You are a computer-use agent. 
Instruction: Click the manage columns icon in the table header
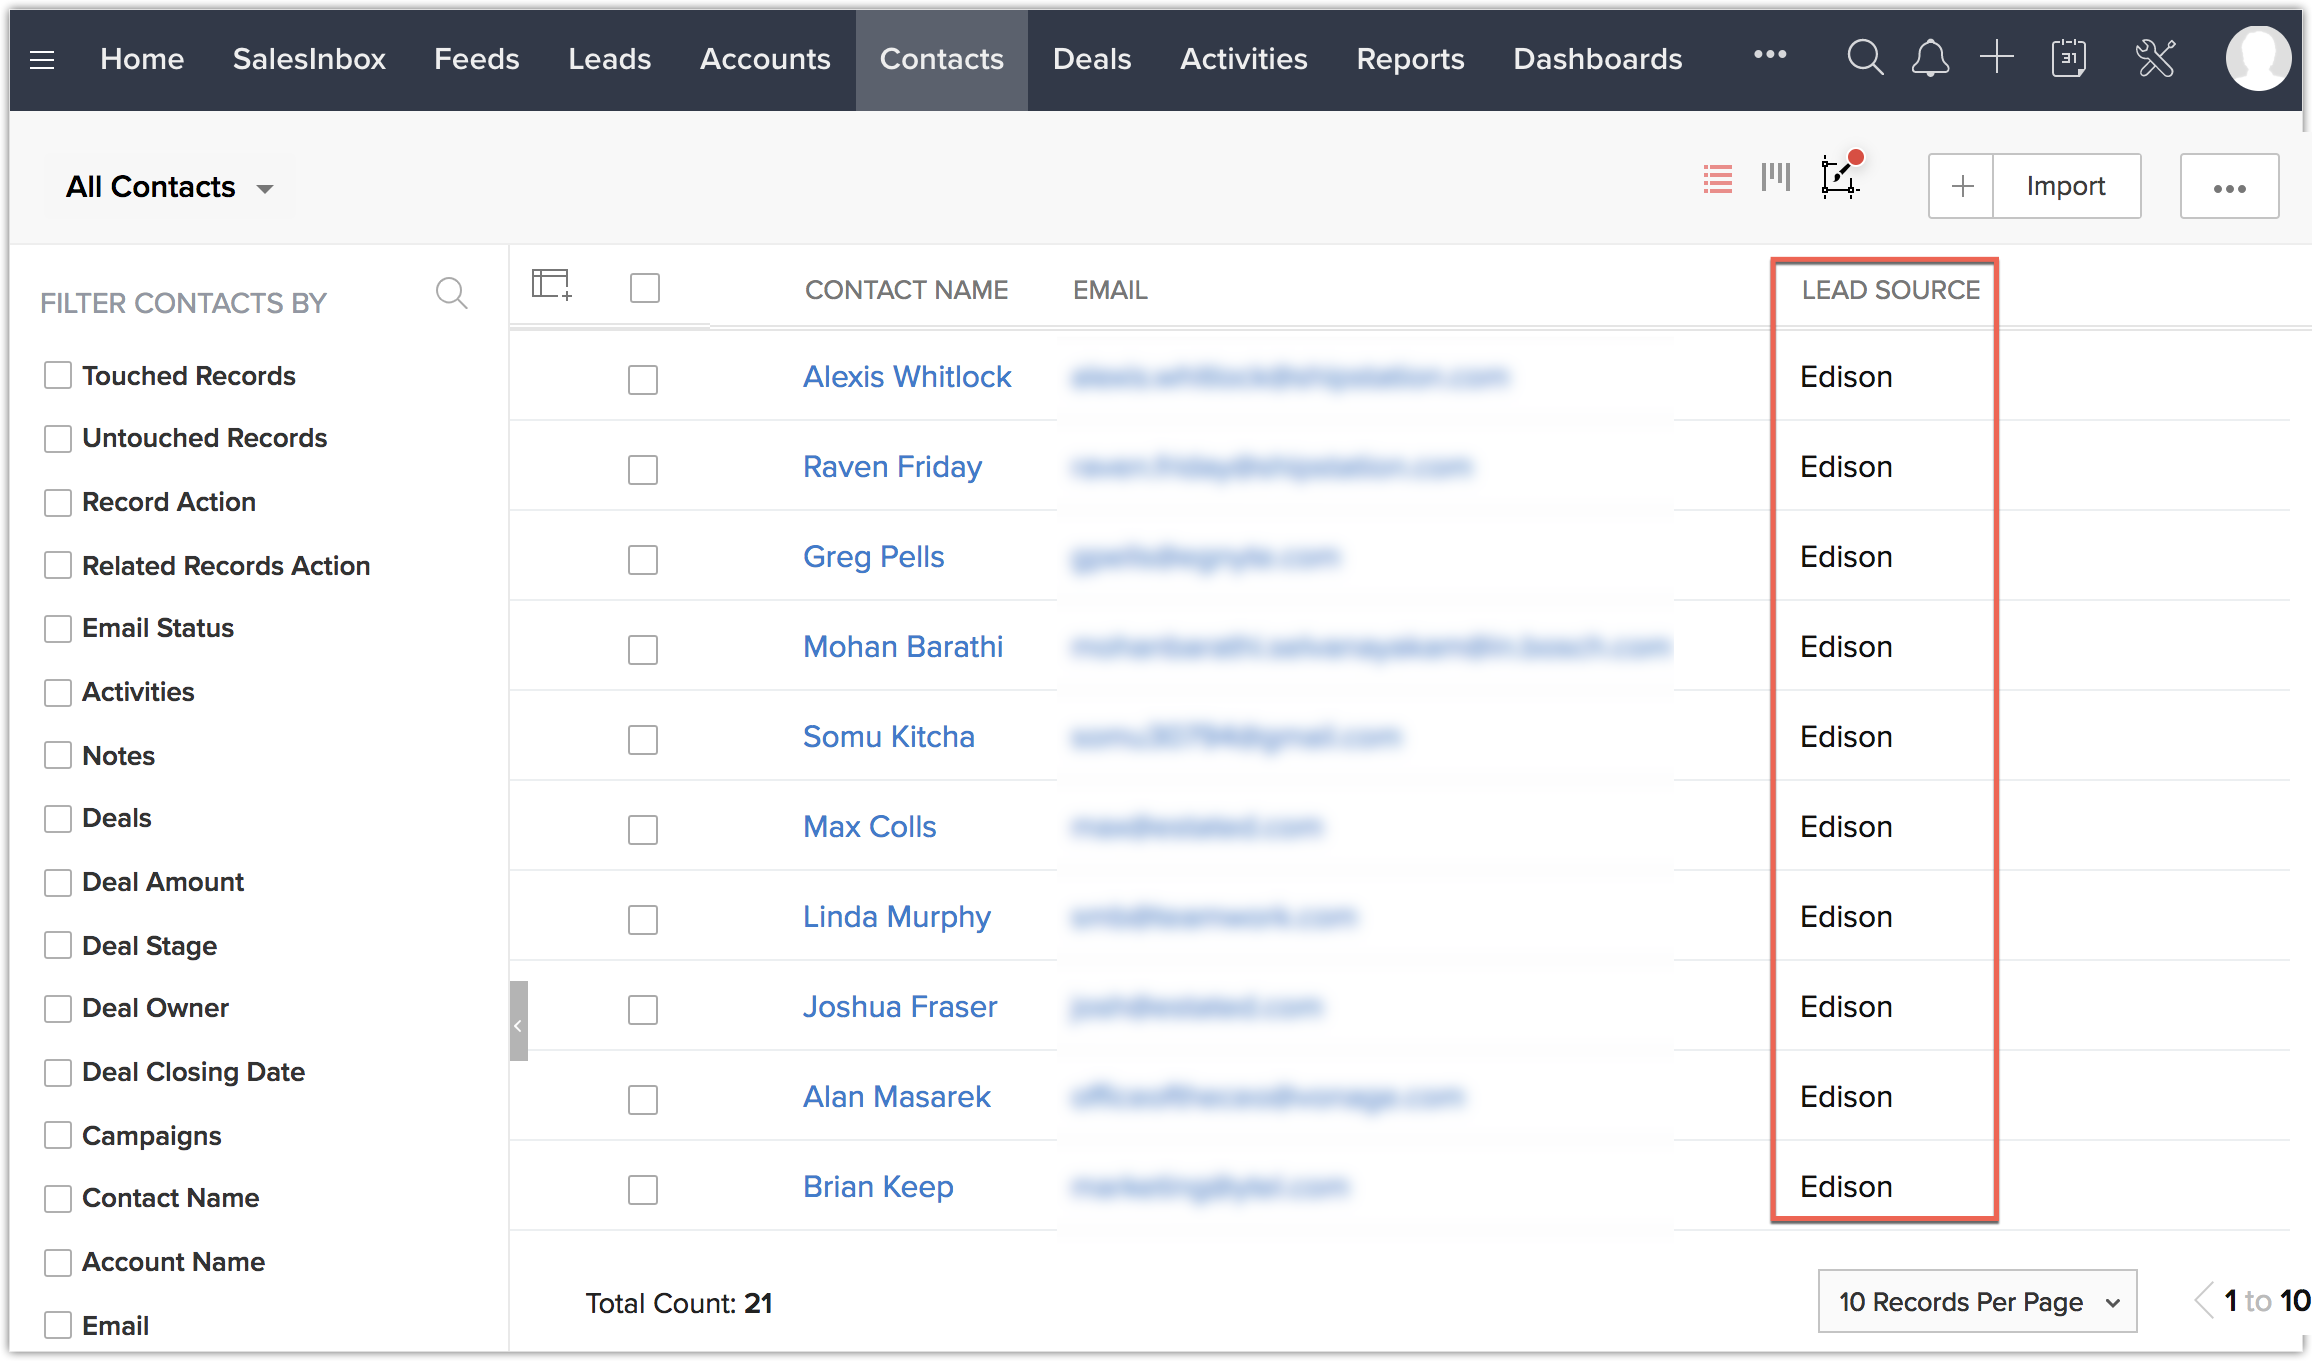pyautogui.click(x=551, y=285)
